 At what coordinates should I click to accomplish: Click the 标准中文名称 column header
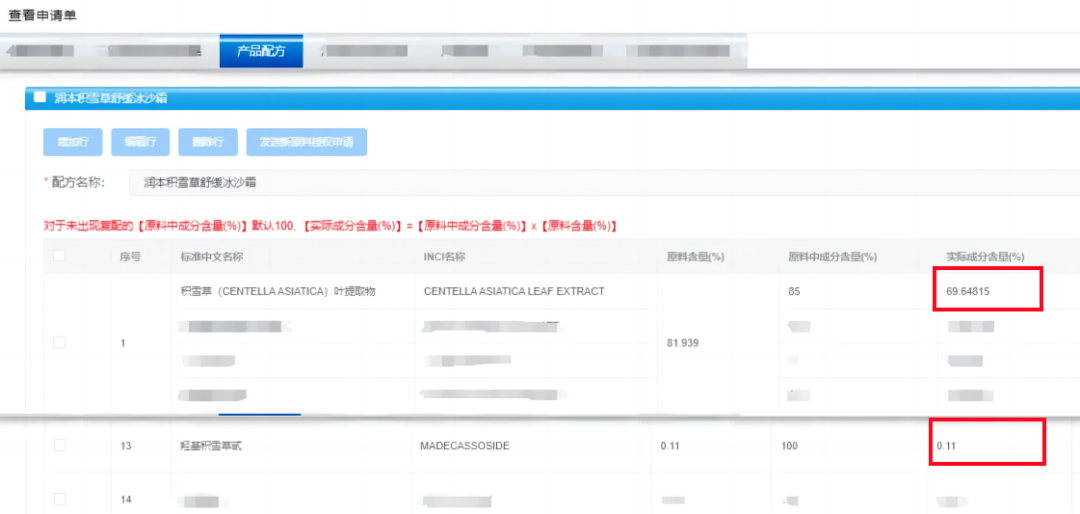tap(211, 256)
